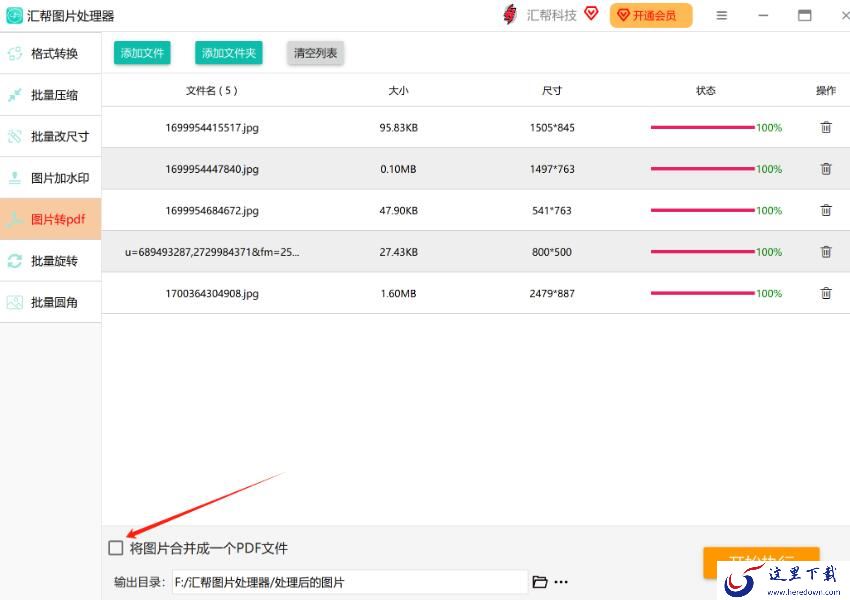Screen dimensions: 850x600
Task: Click dimension value 2479*887
Action: [x=552, y=294]
